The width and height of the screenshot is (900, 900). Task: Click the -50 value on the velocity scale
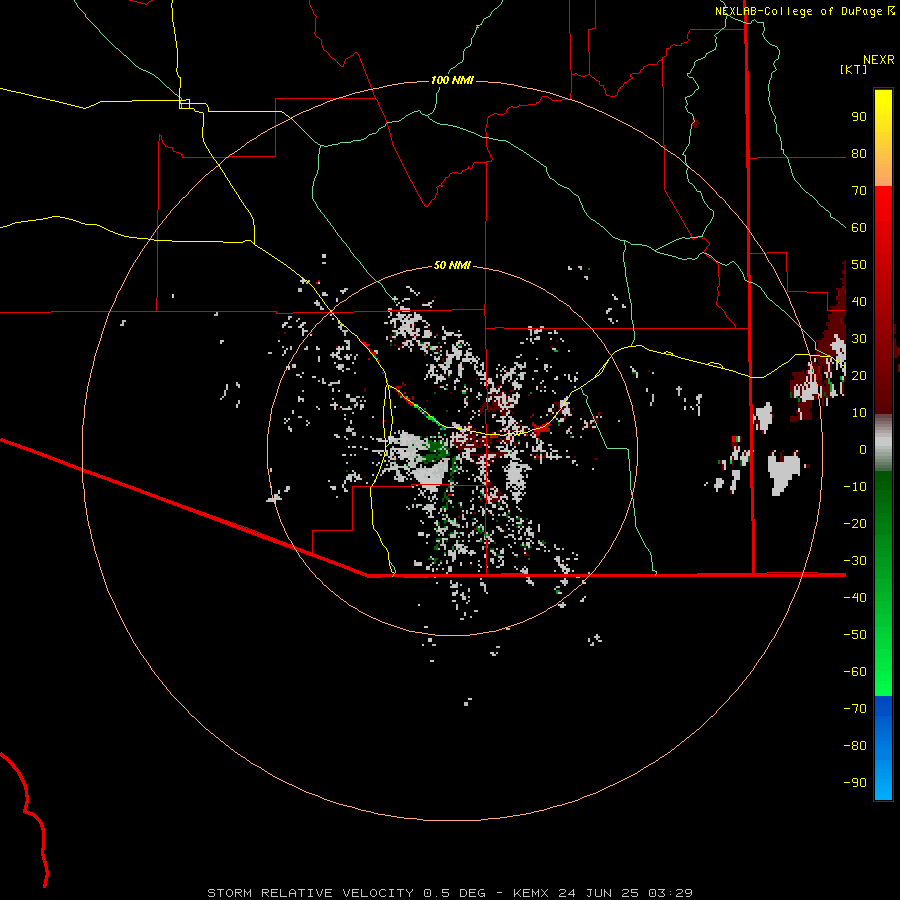point(855,635)
